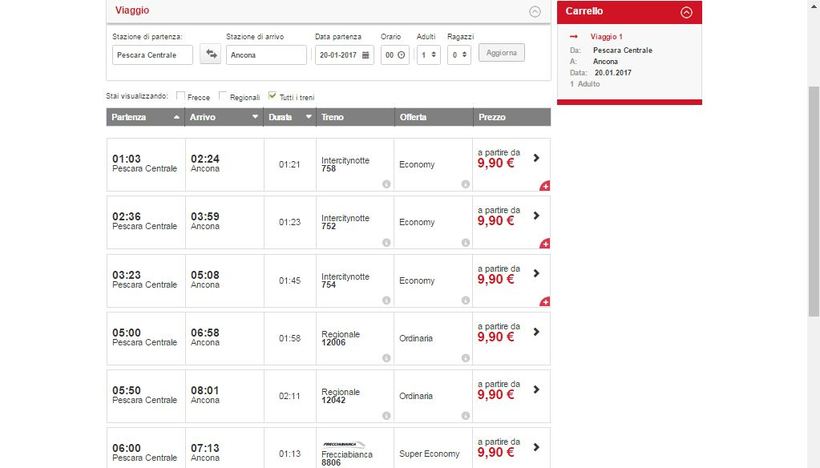Collapse the Viaggio search panel
The width and height of the screenshot is (820, 468).
(535, 12)
